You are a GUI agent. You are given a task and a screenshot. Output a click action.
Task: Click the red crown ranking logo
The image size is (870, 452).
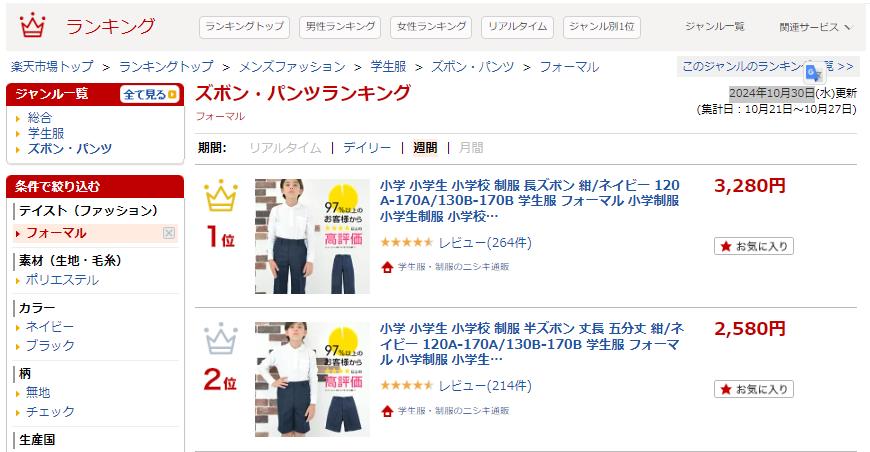(x=32, y=26)
